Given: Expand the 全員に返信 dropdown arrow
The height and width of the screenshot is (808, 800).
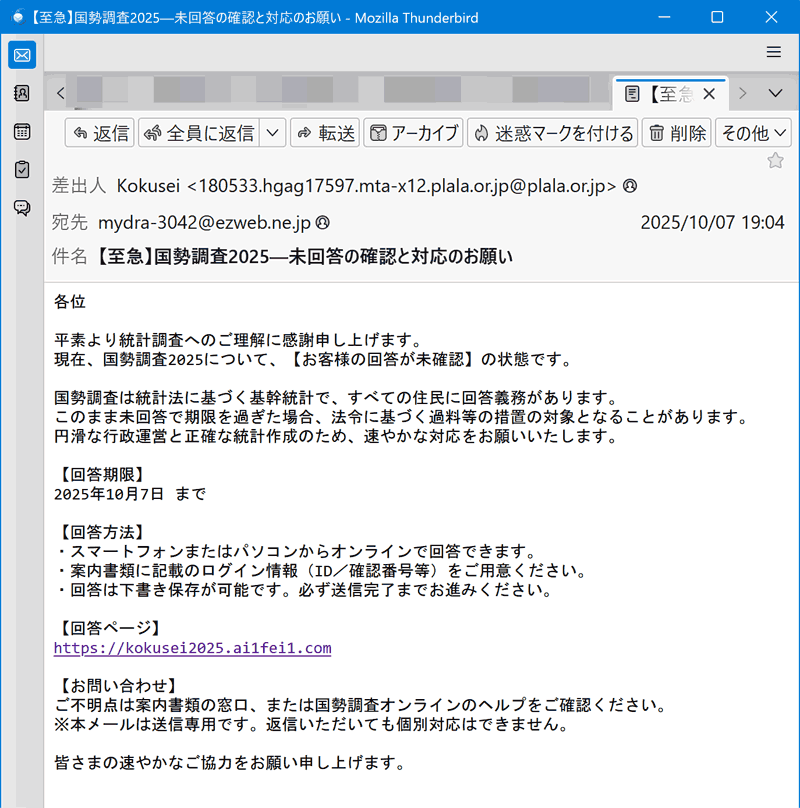Looking at the screenshot, I should click(x=273, y=133).
